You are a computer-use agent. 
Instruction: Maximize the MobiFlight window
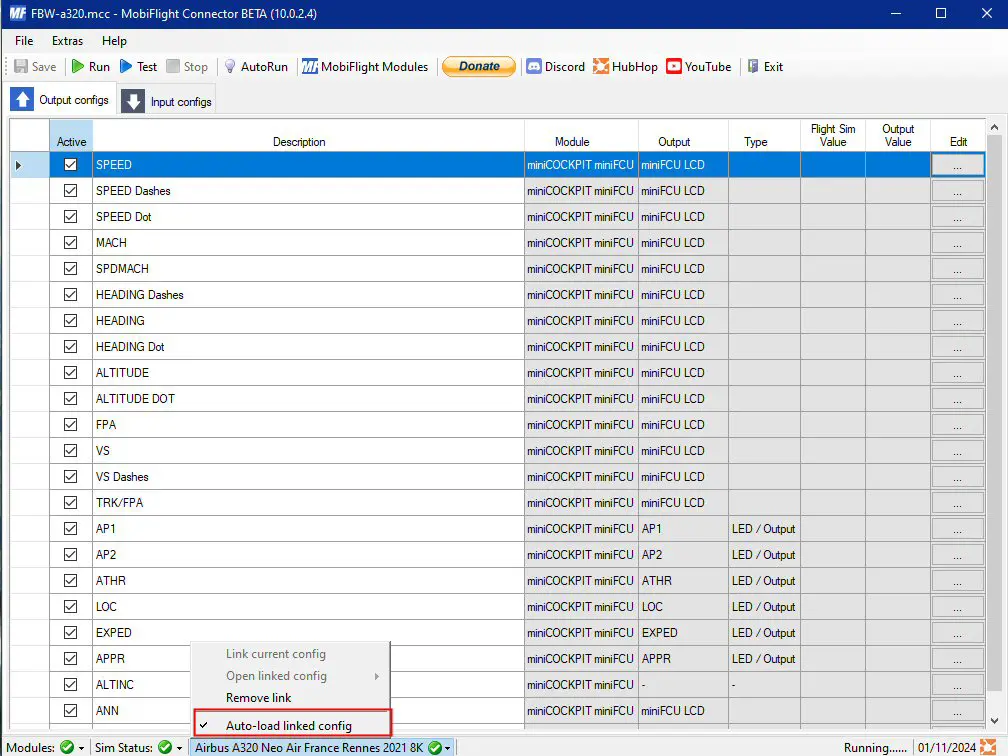pyautogui.click(x=940, y=14)
